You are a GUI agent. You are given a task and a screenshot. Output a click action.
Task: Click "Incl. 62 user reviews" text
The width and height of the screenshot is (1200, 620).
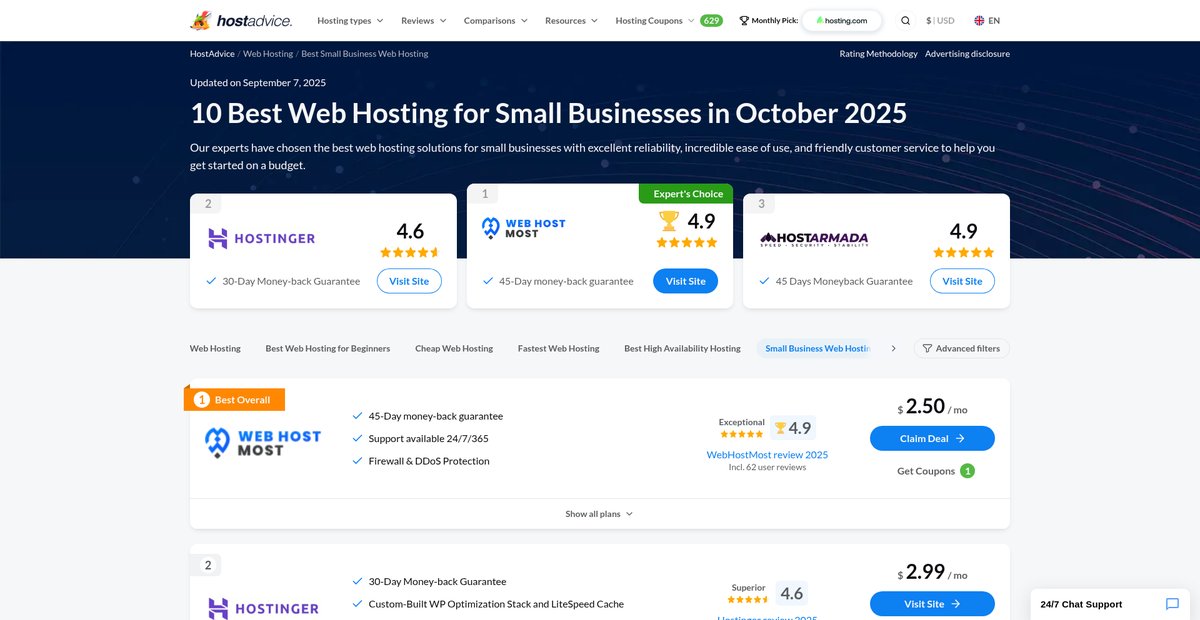(767, 467)
